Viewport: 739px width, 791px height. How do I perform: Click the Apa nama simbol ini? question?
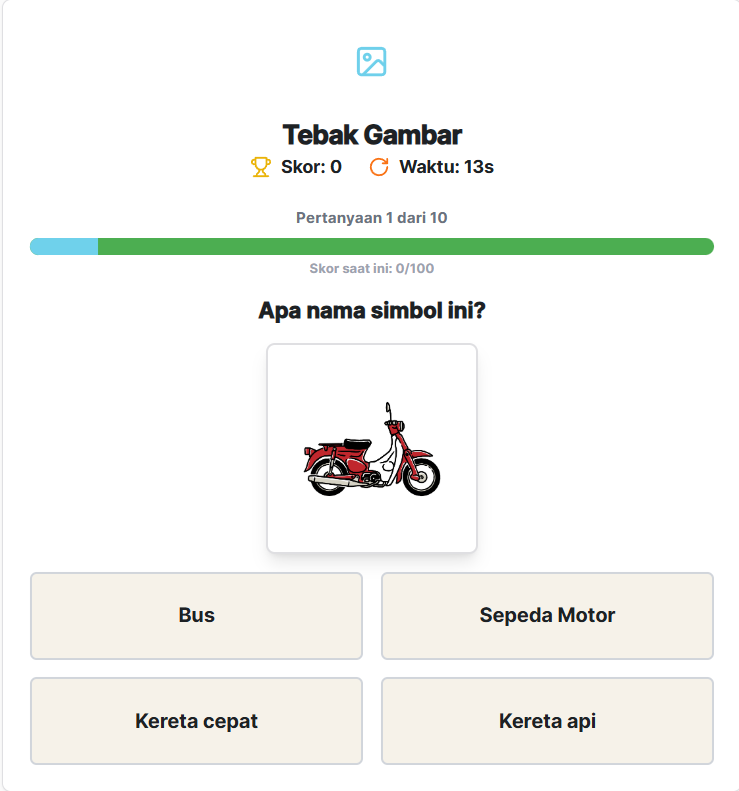point(371,310)
